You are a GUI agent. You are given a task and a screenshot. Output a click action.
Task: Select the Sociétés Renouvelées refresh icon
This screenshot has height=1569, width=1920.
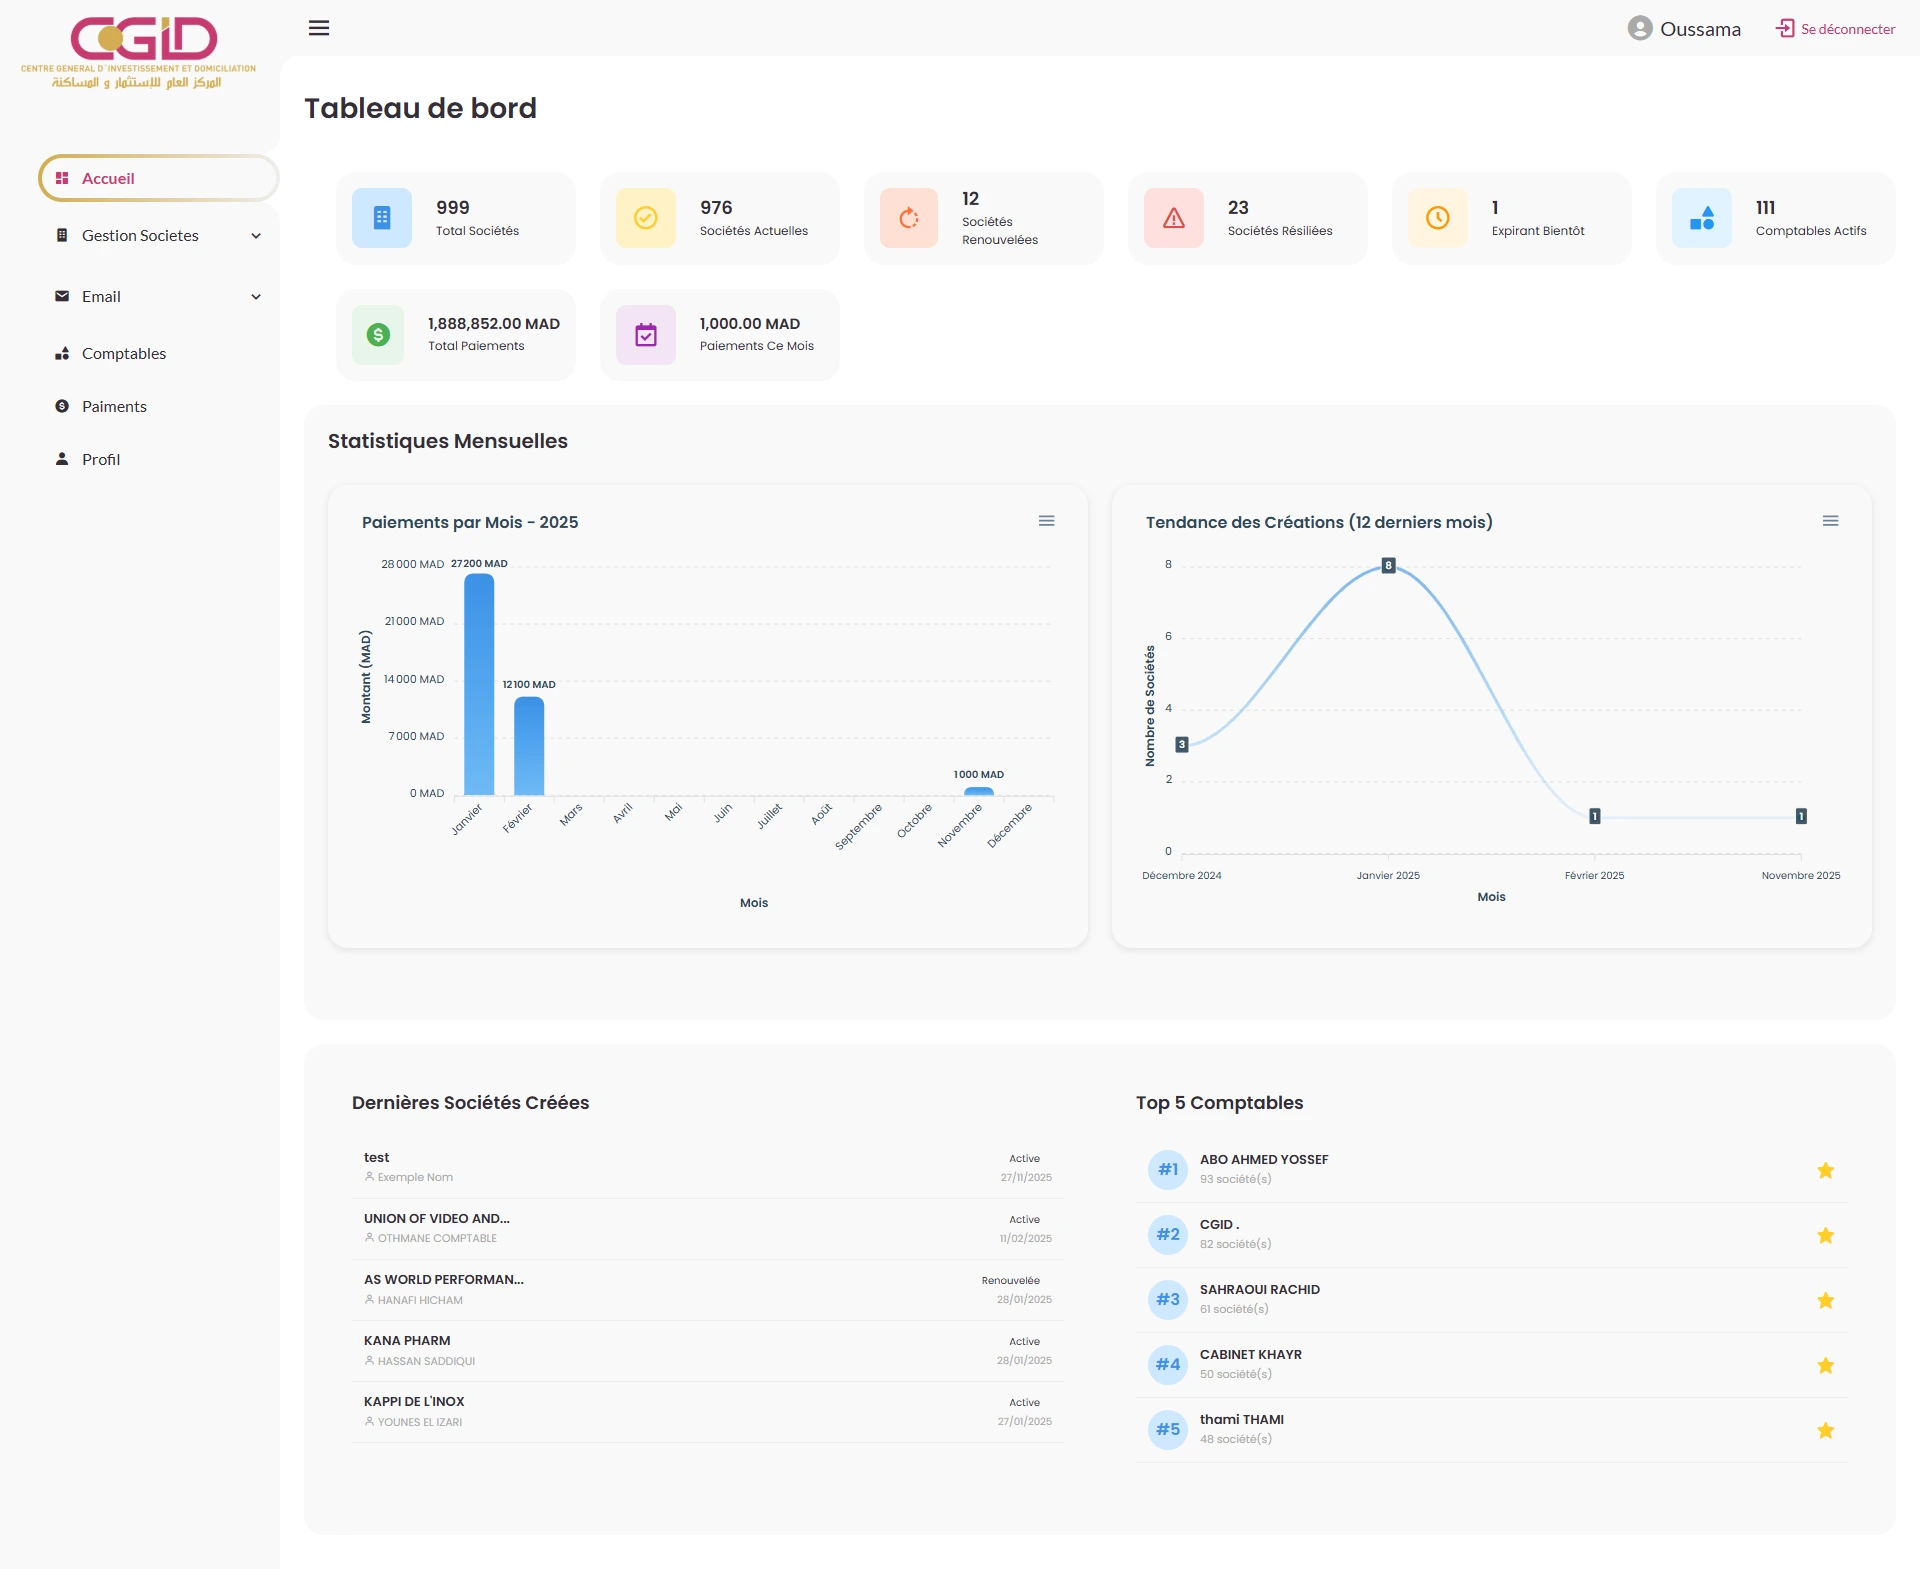pyautogui.click(x=909, y=217)
